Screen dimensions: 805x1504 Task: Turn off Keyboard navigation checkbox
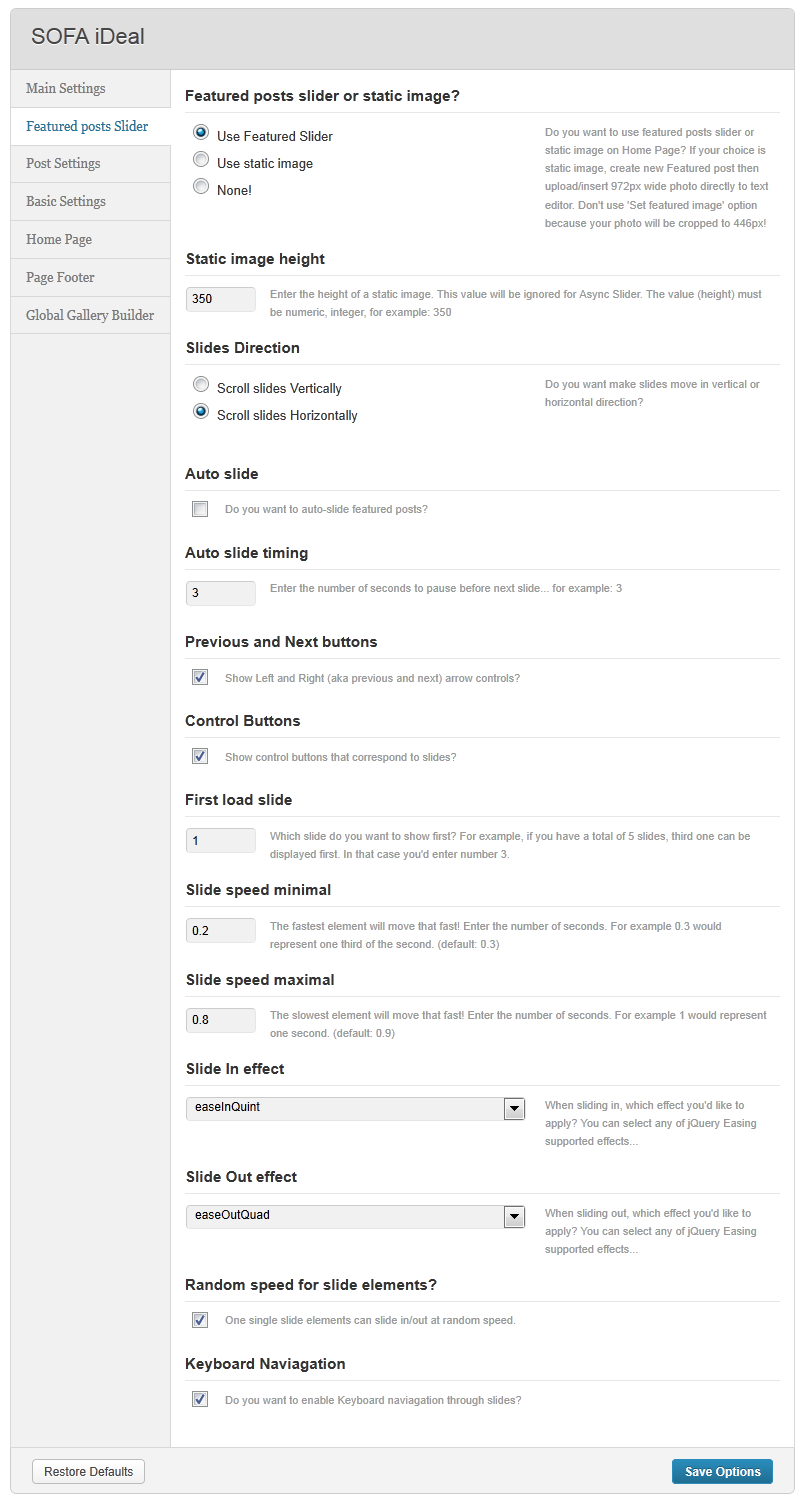pos(200,1400)
